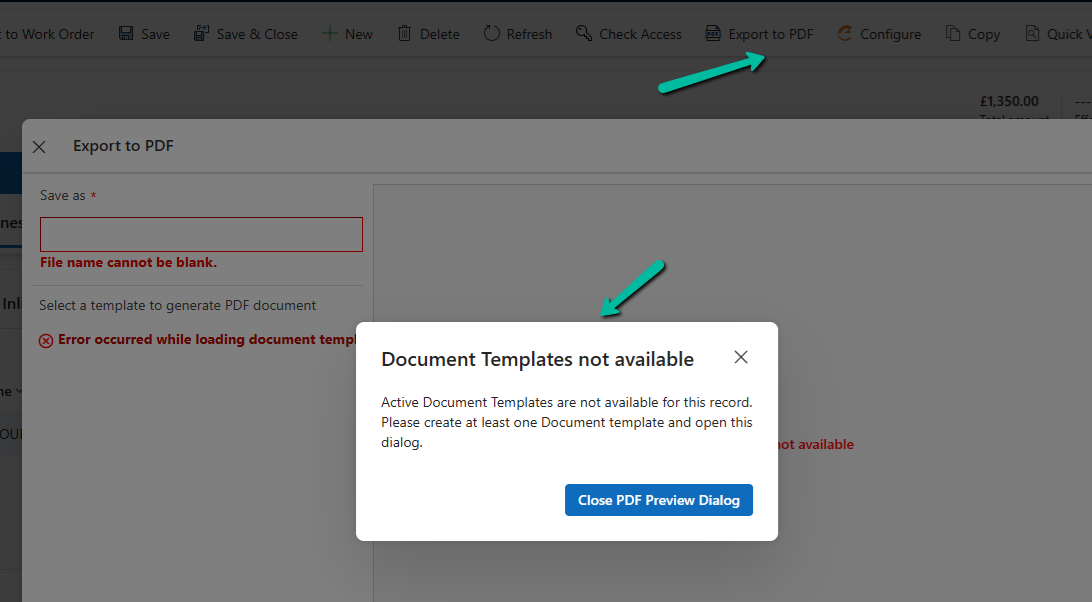Expand the column header chevron at left edge

(17, 392)
